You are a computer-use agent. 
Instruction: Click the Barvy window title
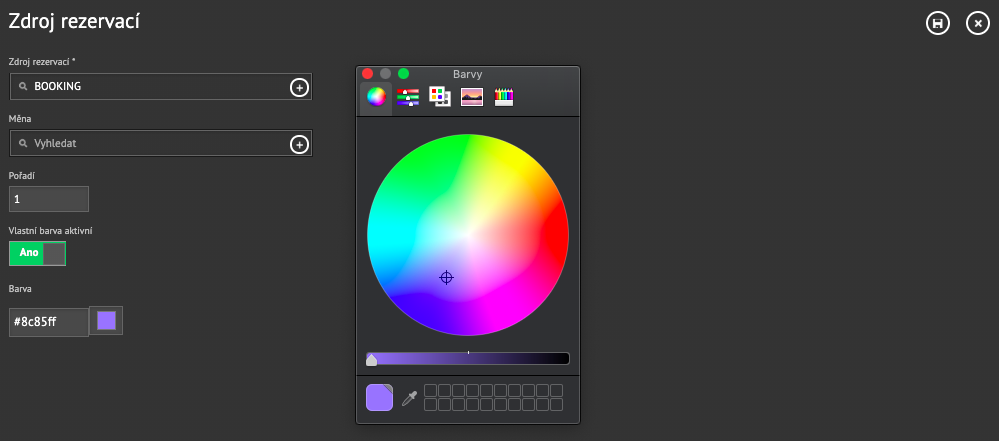pyautogui.click(x=468, y=74)
